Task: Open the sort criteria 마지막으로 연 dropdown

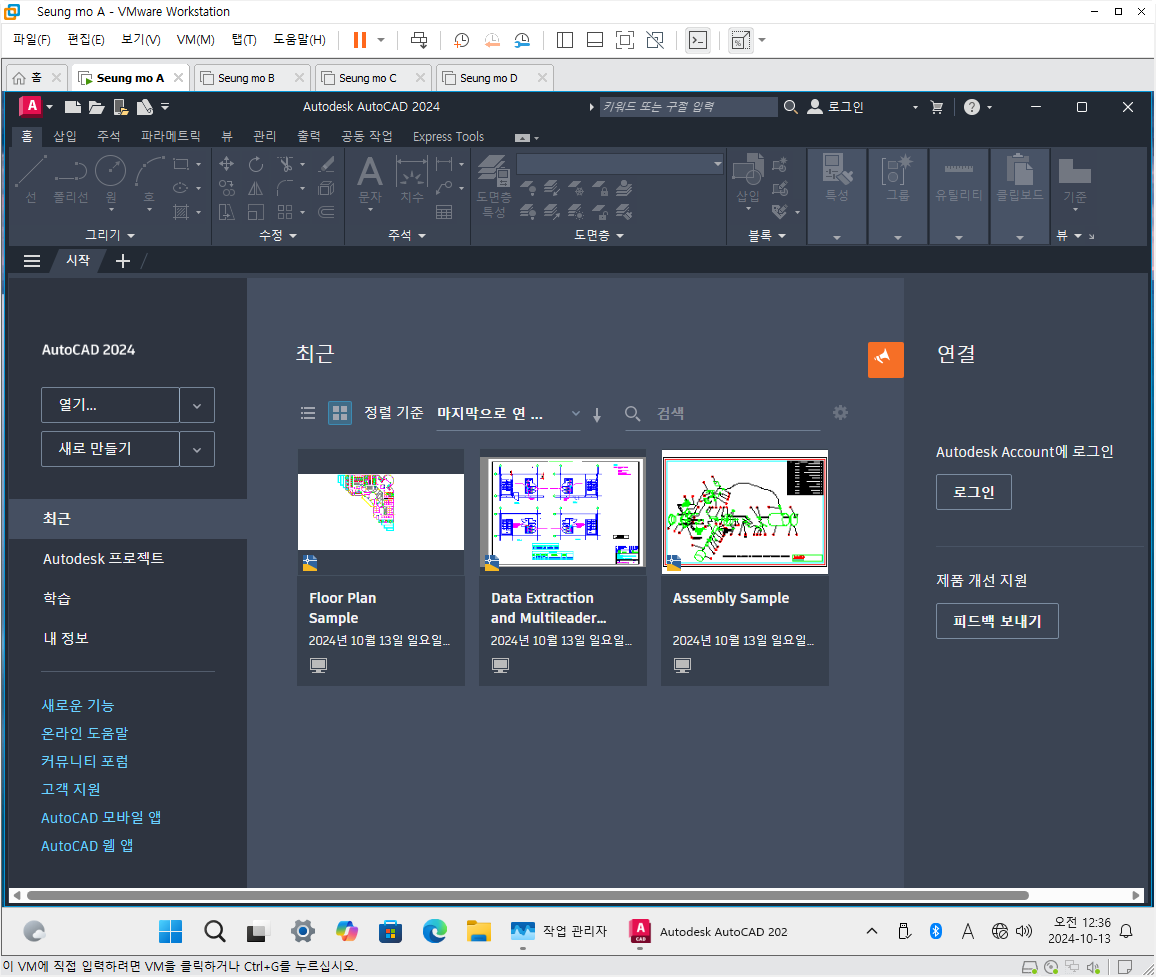Action: pos(508,414)
